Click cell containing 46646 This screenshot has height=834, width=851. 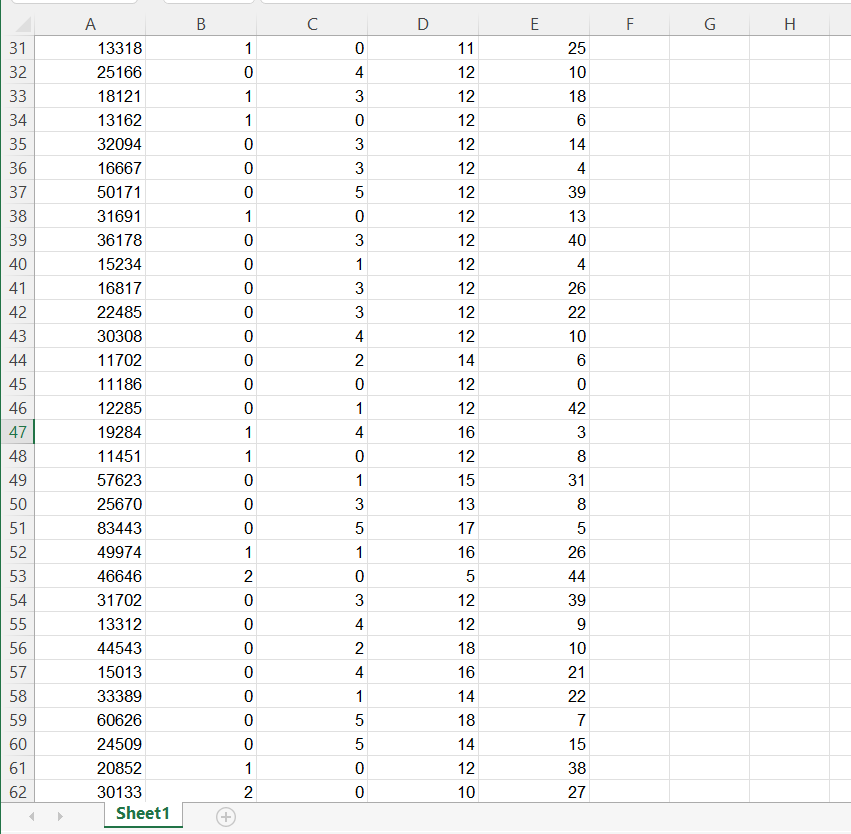[x=90, y=576]
